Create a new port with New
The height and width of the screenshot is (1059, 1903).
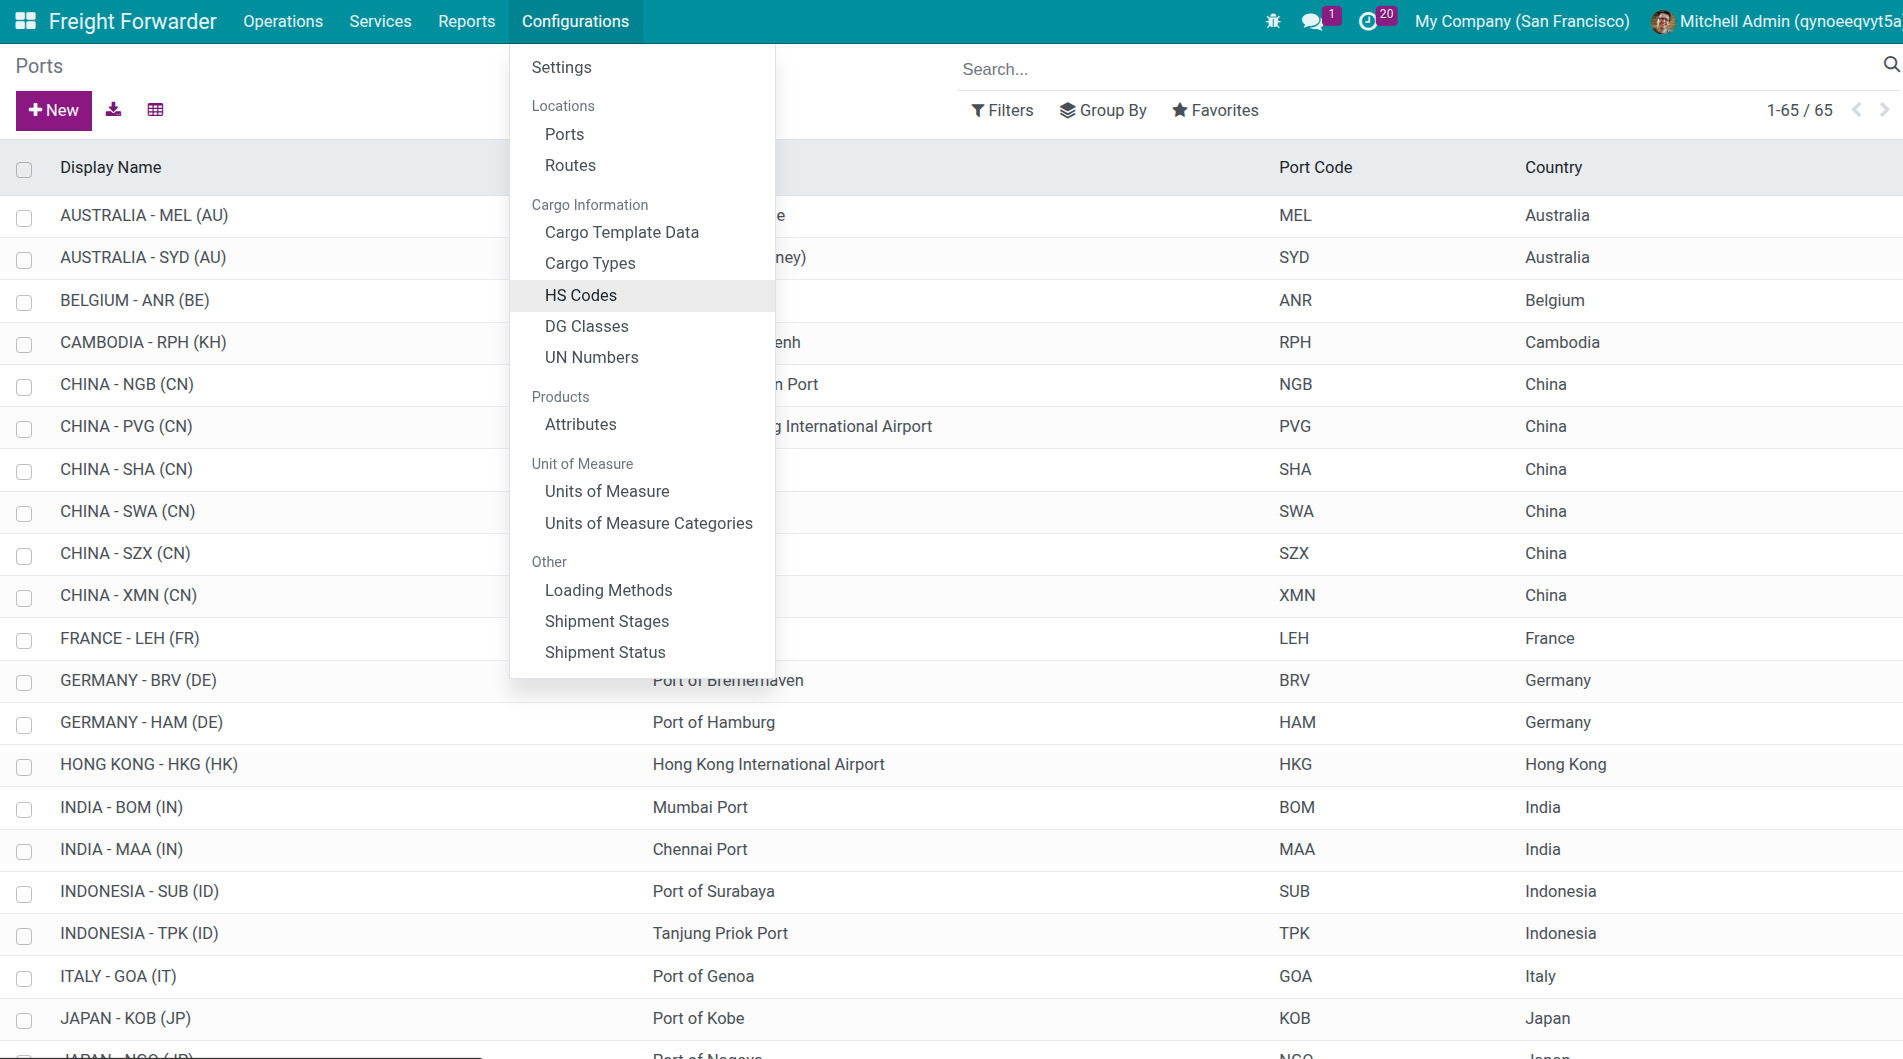coord(54,110)
